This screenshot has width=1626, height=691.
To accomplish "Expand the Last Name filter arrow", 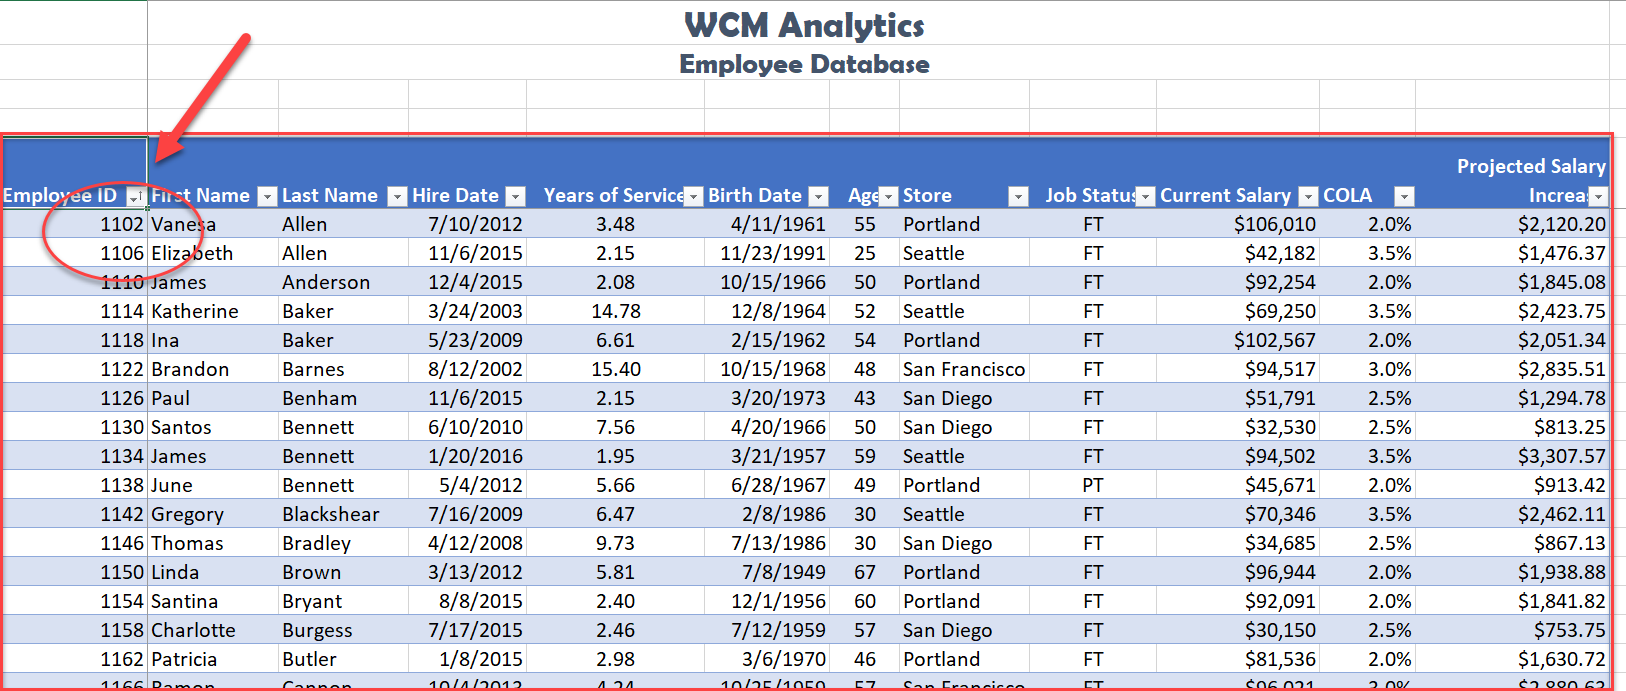I will (x=397, y=197).
